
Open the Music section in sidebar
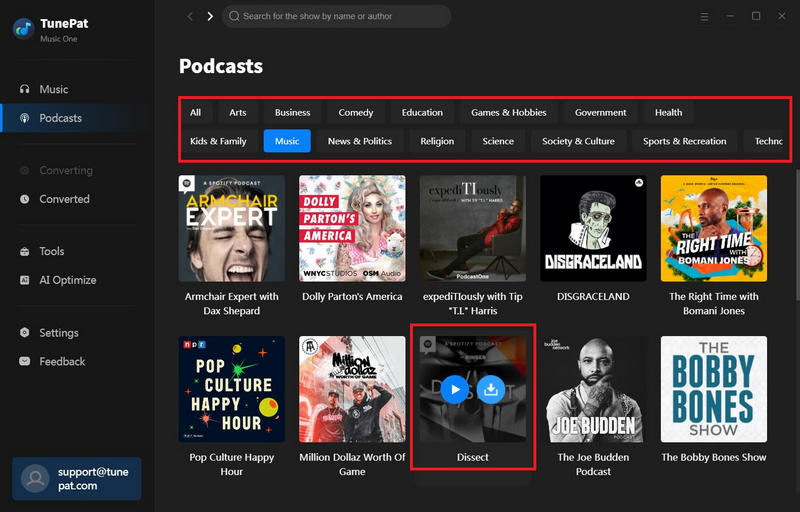click(54, 89)
